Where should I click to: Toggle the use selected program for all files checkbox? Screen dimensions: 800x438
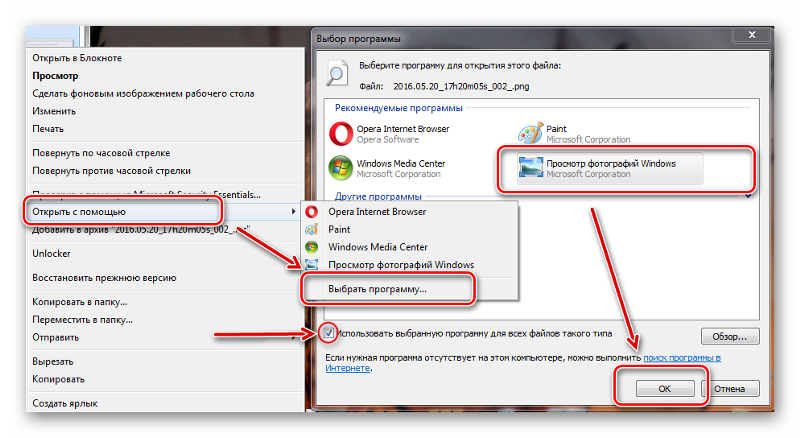329,333
